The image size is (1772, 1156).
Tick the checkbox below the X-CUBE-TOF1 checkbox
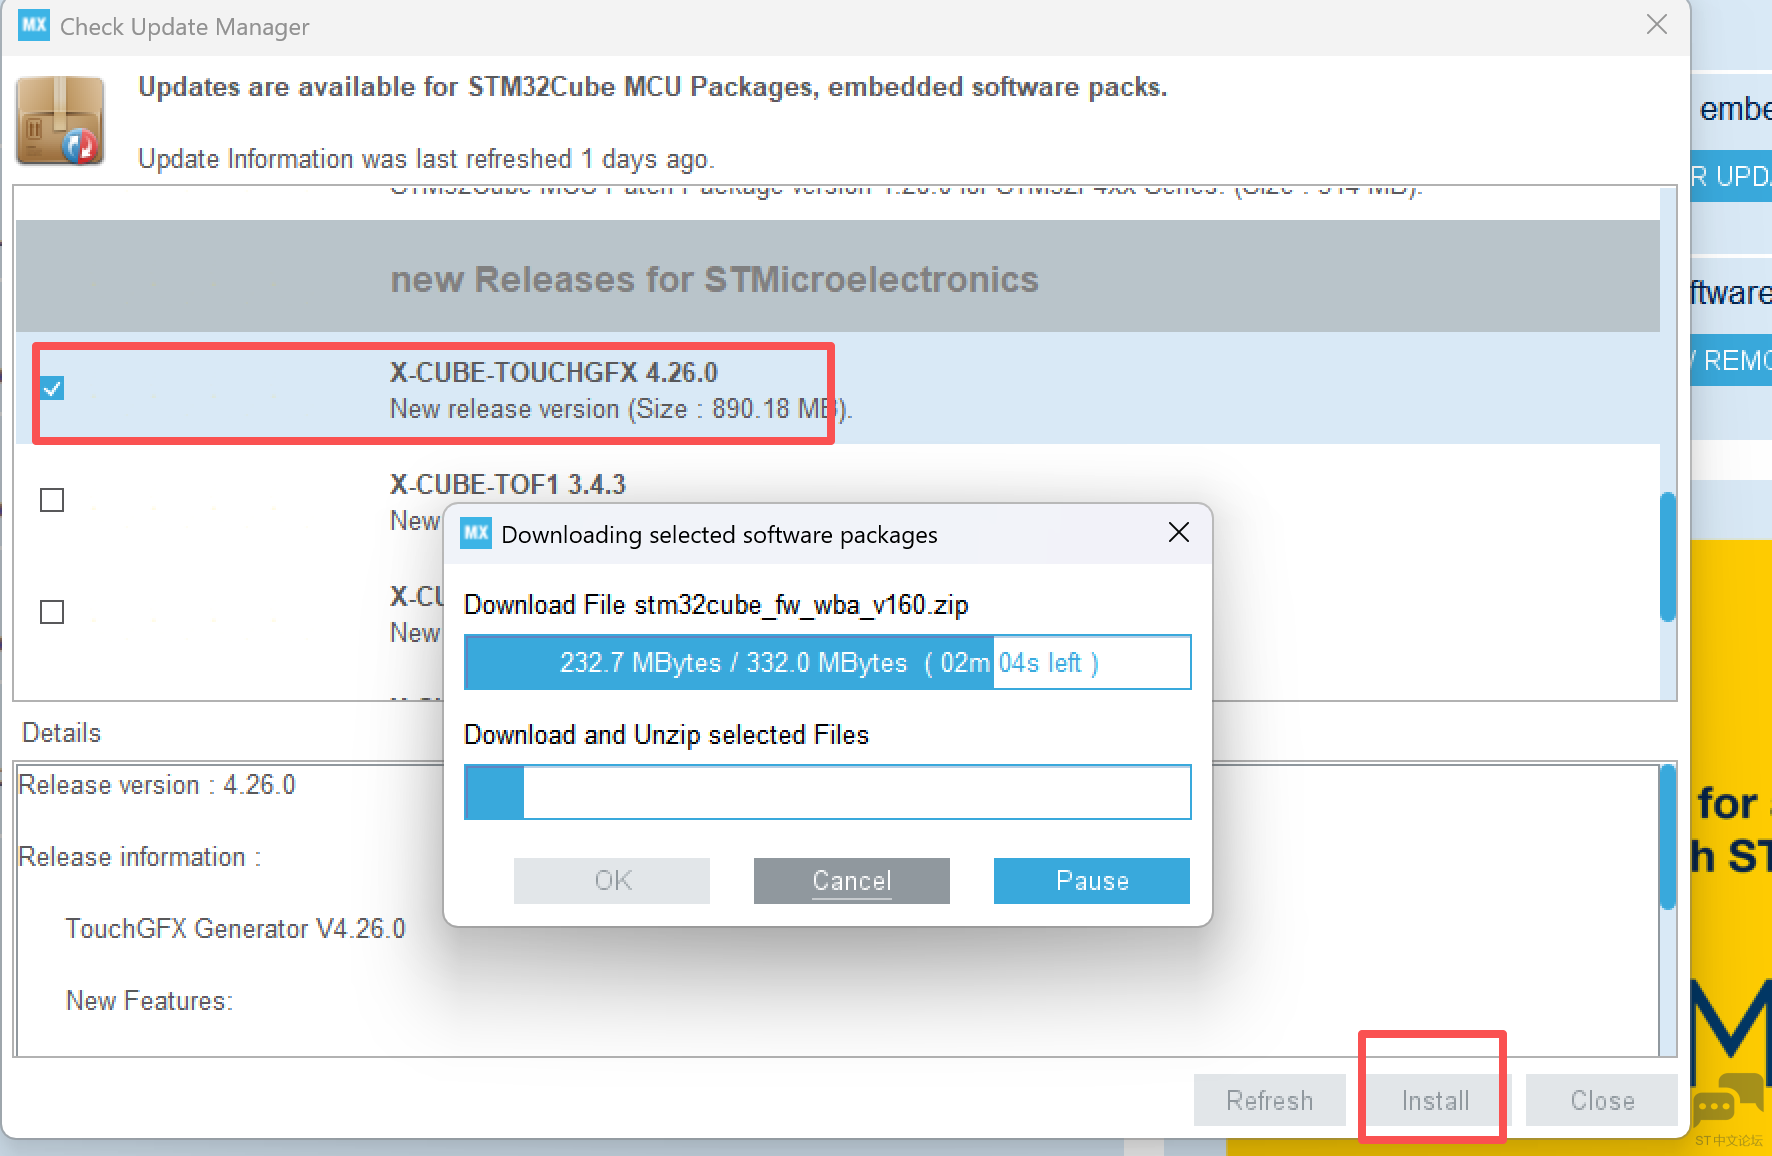point(52,612)
